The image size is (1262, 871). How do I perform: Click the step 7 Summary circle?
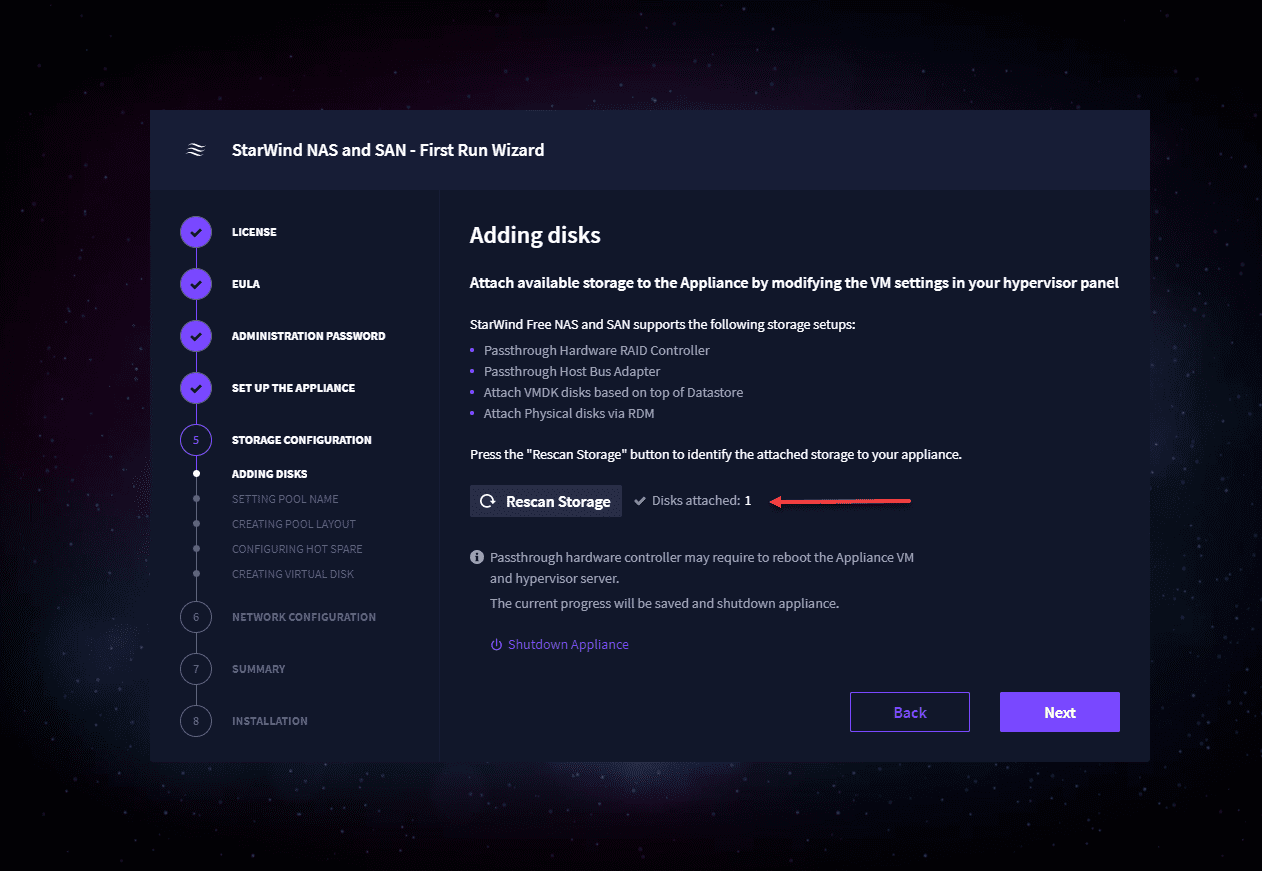[x=196, y=669]
